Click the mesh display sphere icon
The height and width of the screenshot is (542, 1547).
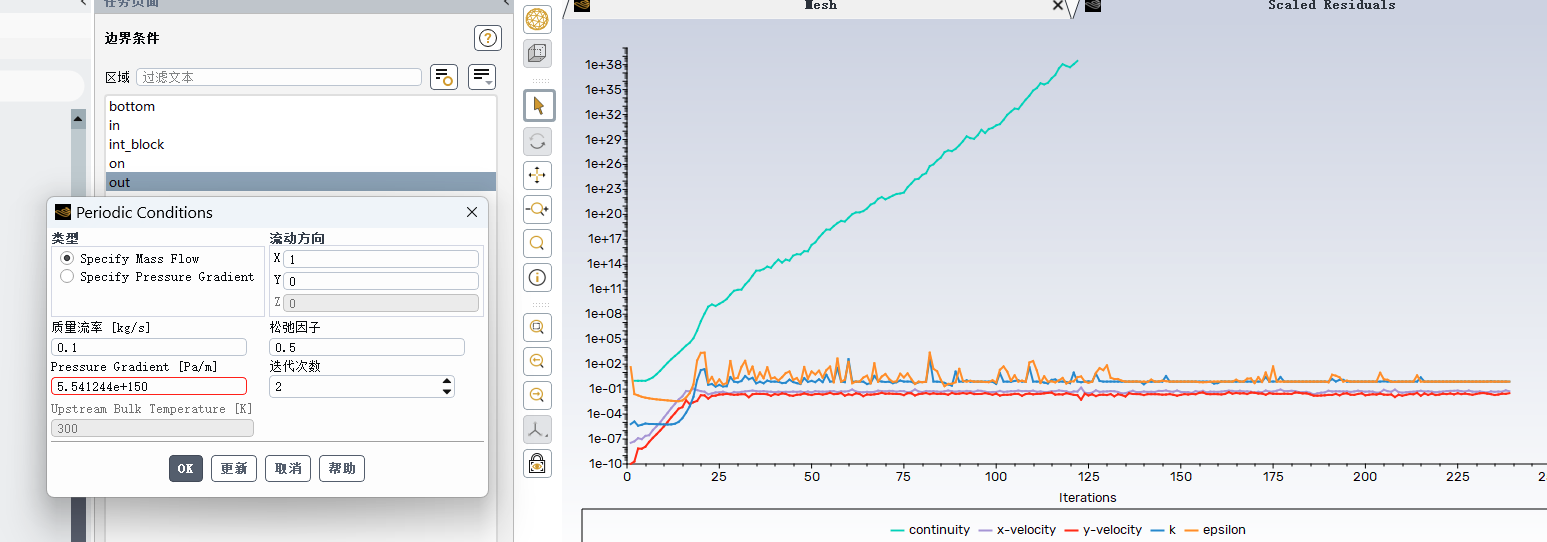(x=538, y=18)
